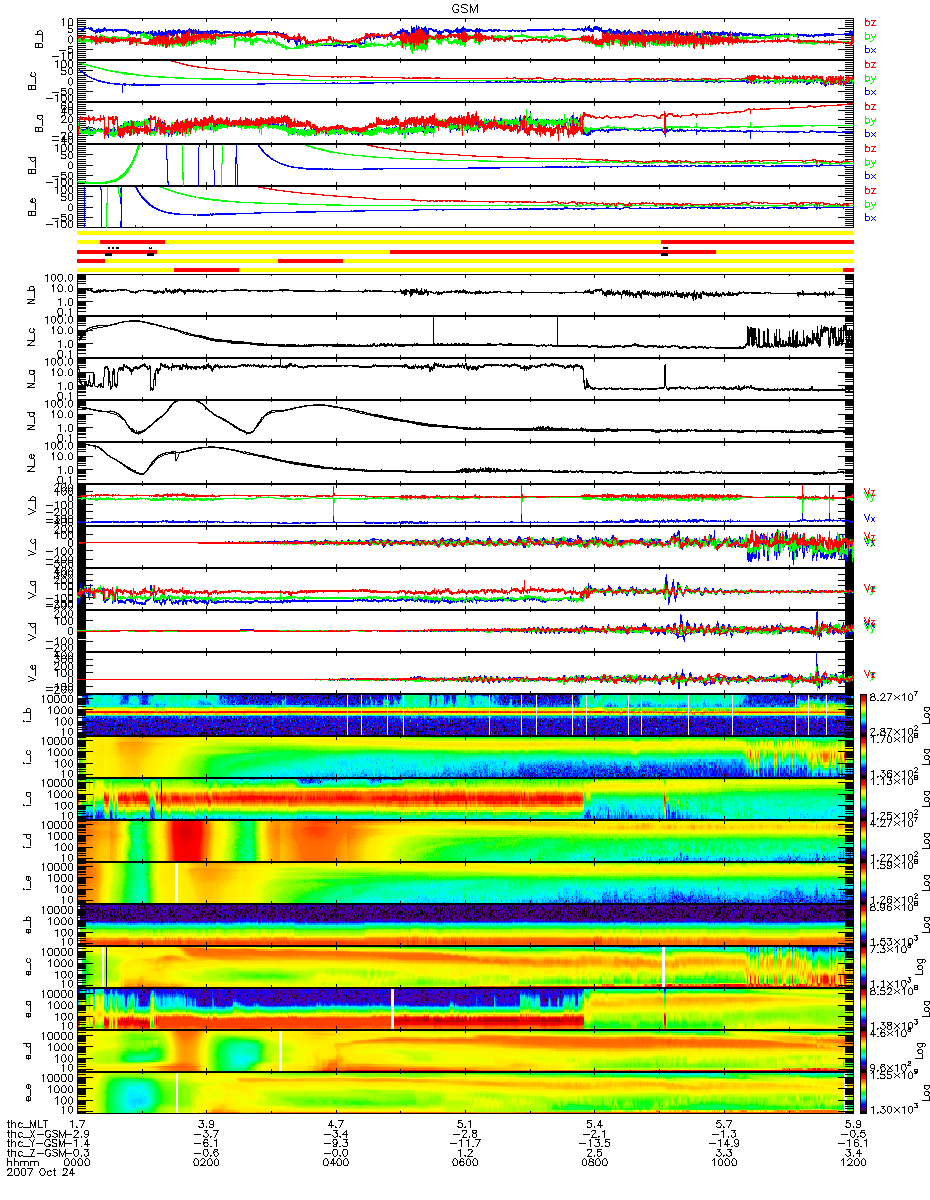
Task: Click the MLT value 4.7
Action: [x=335, y=1122]
